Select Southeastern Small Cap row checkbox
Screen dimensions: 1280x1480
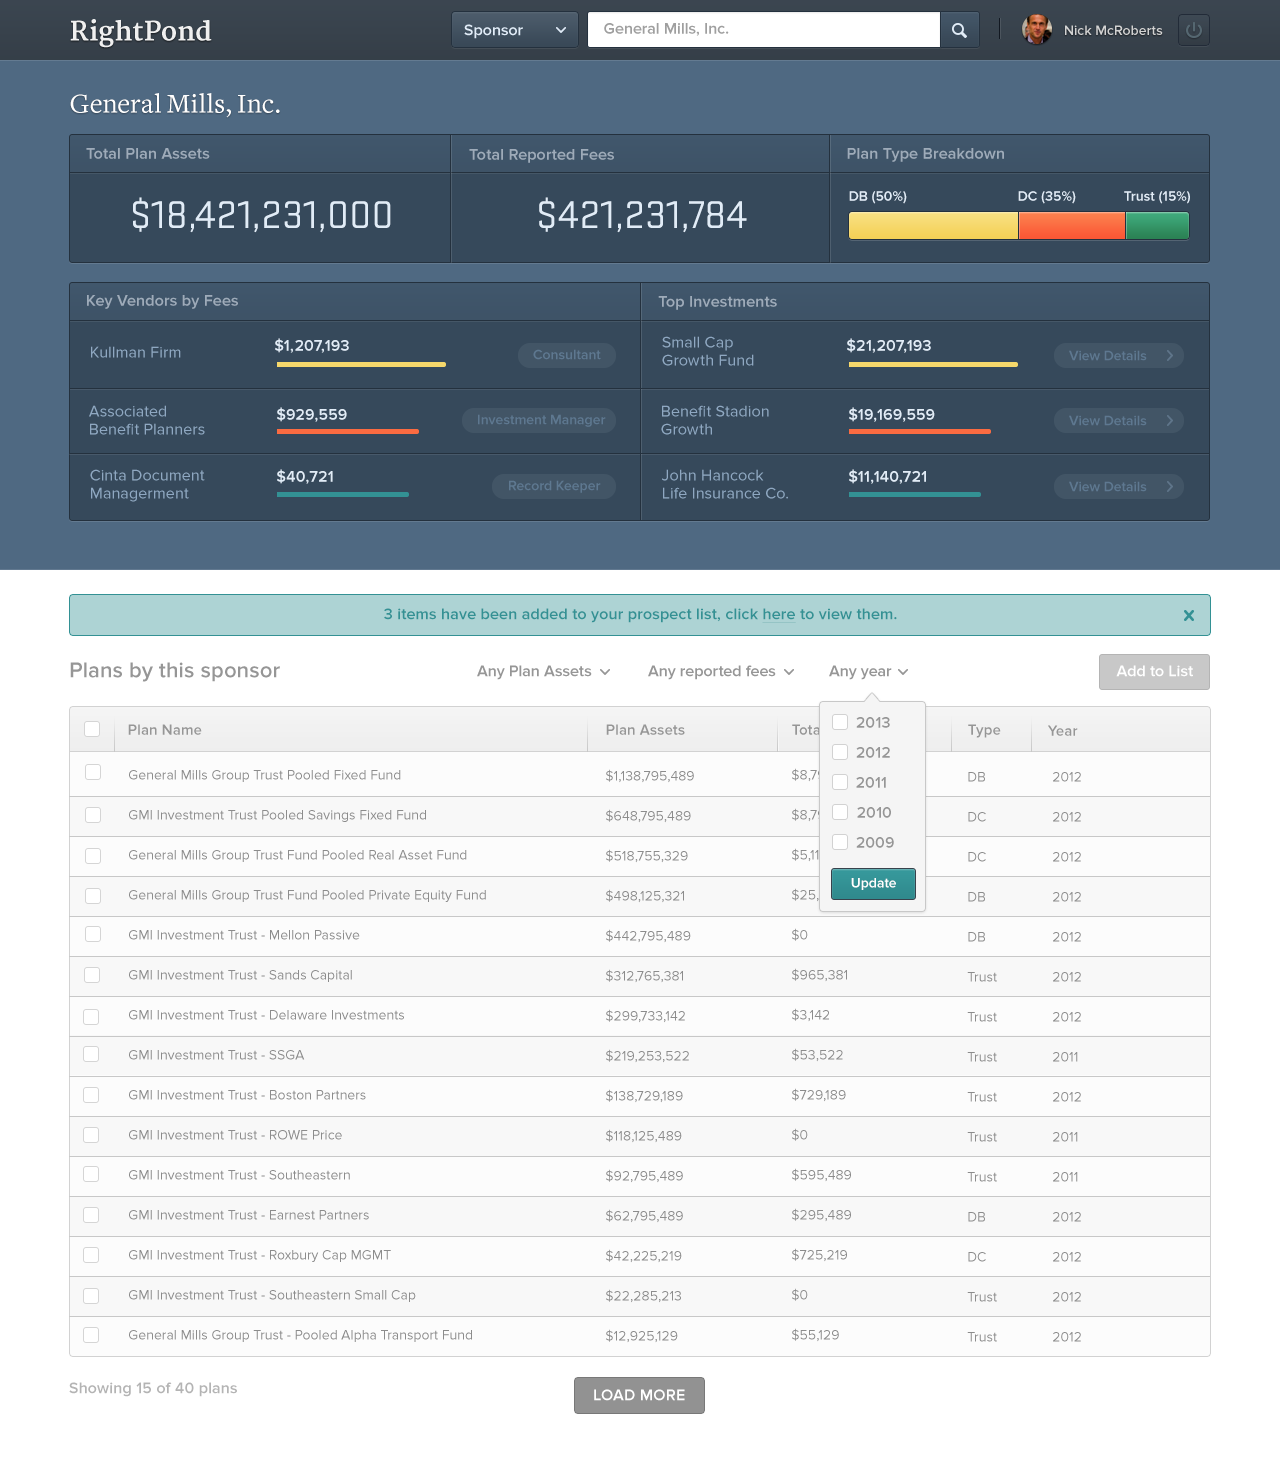91,1296
